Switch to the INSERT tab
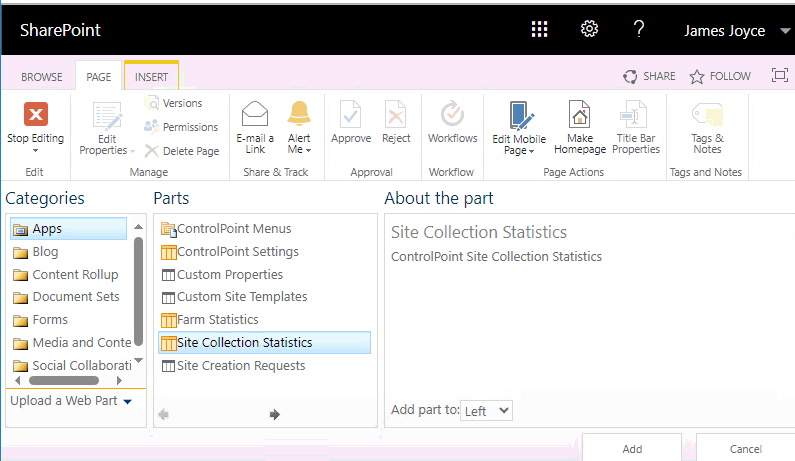The image size is (795, 461). pos(151,77)
